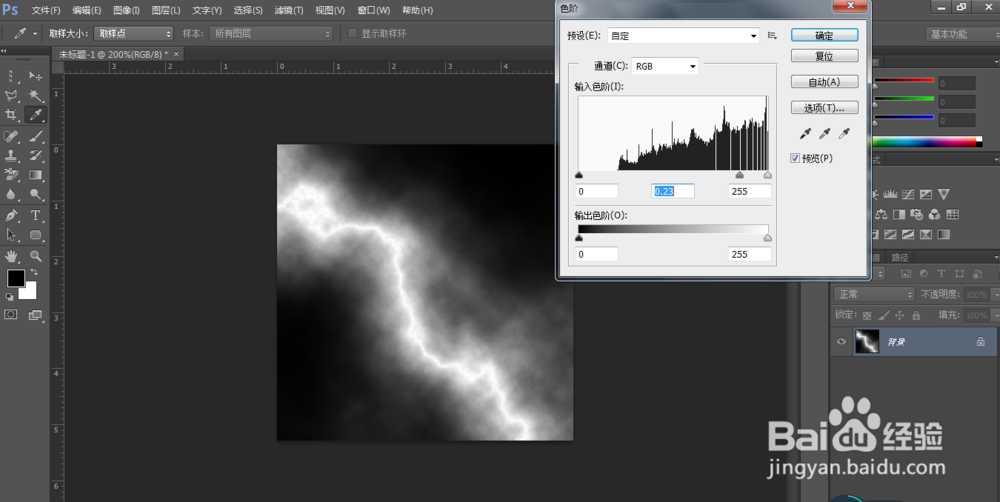Enable the show sampling ring checkbox
The image size is (1000, 502).
(x=352, y=34)
